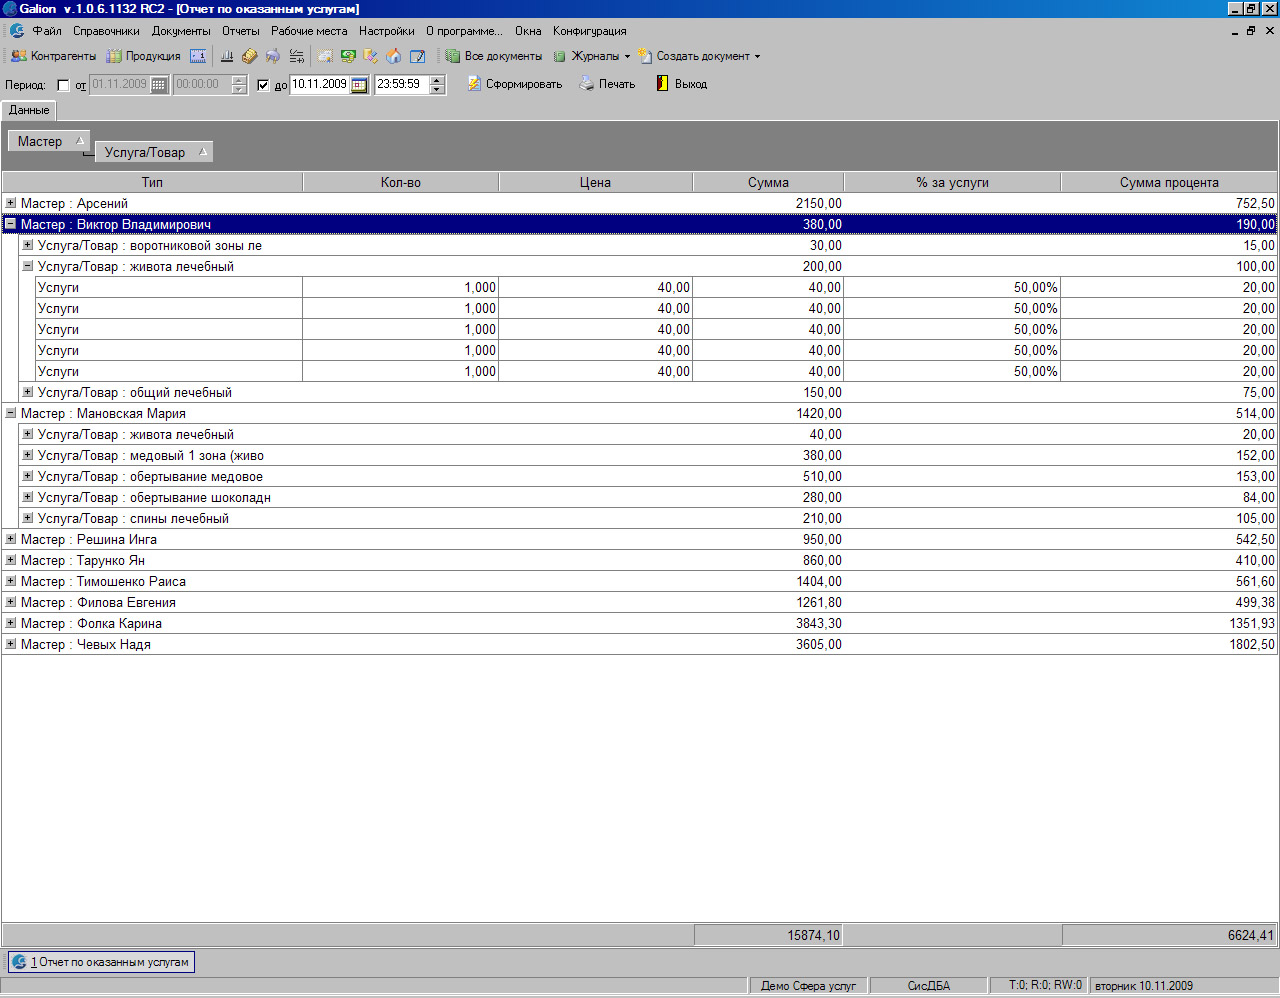Image resolution: width=1280 pixels, height=998 pixels.
Task: Open the Контрагенты toolbar button
Action: pyautogui.click(x=54, y=56)
